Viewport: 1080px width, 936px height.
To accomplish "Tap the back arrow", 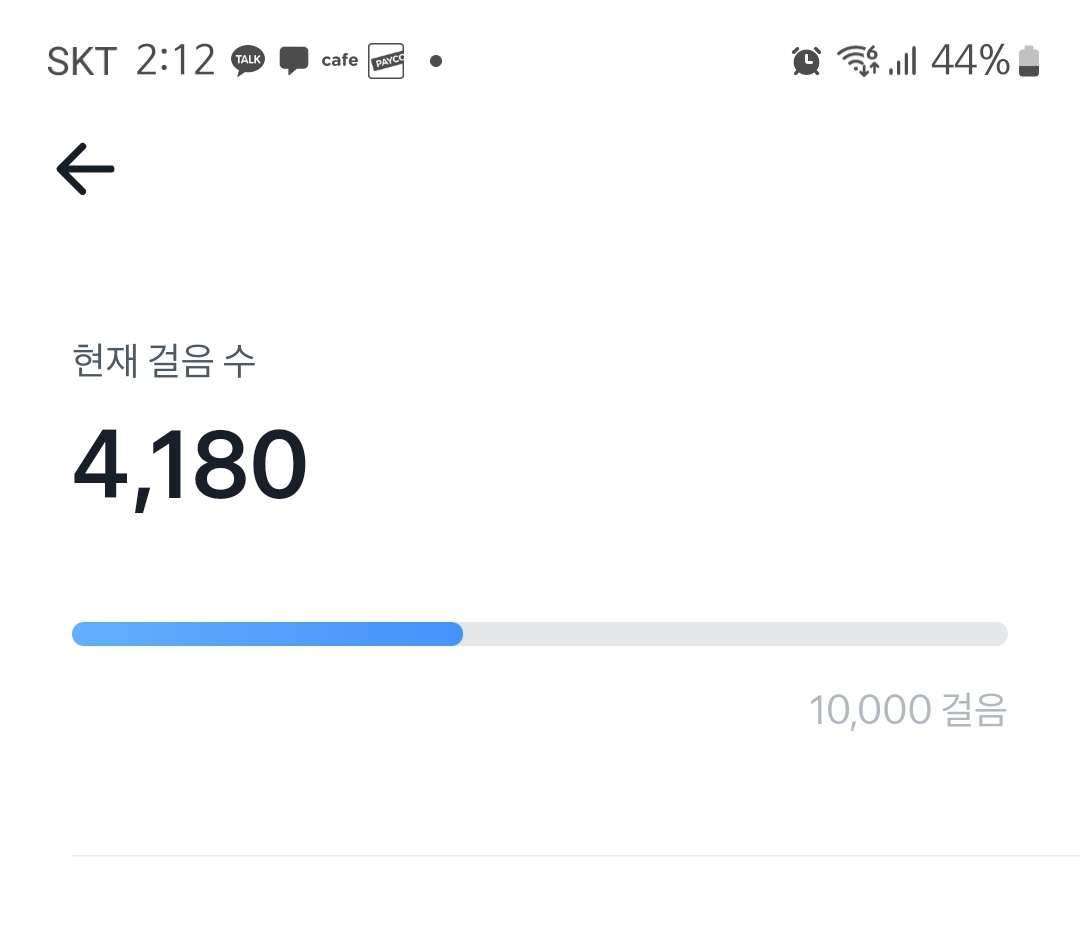I will (85, 168).
